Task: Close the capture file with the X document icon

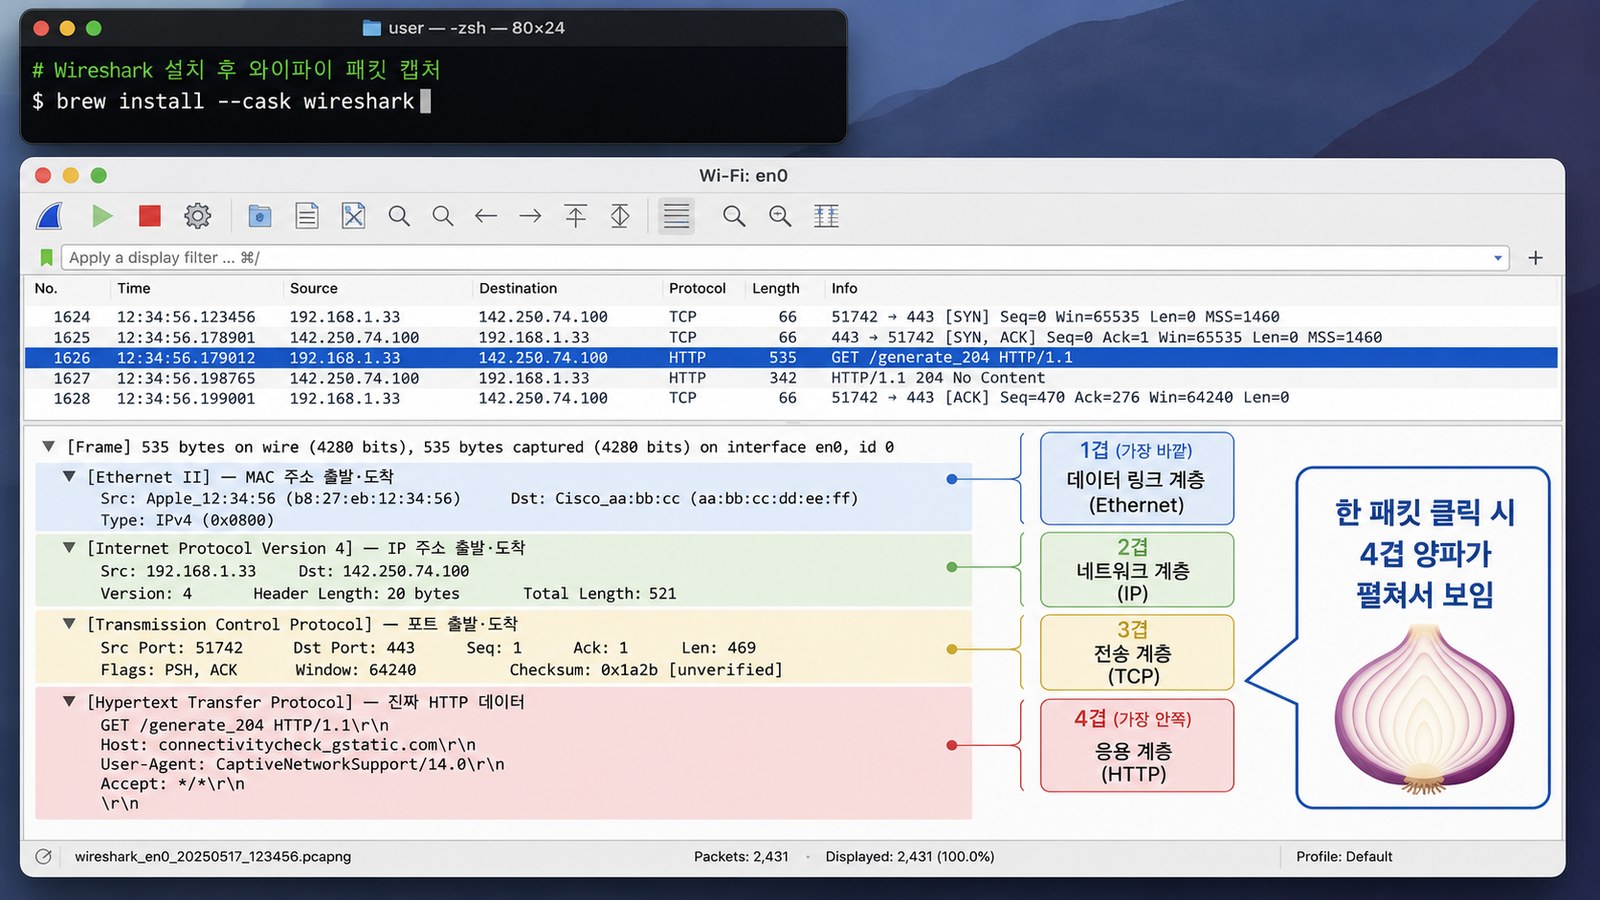Action: point(353,216)
